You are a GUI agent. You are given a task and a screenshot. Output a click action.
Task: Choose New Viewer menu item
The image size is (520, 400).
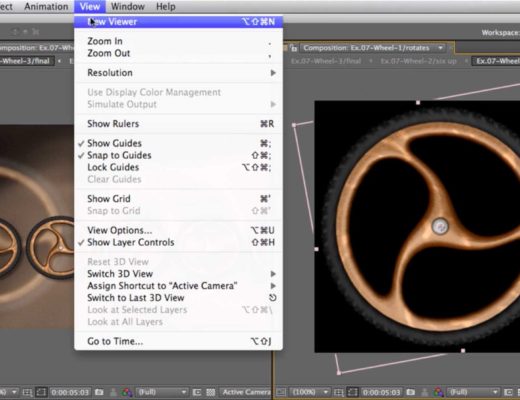click(179, 22)
